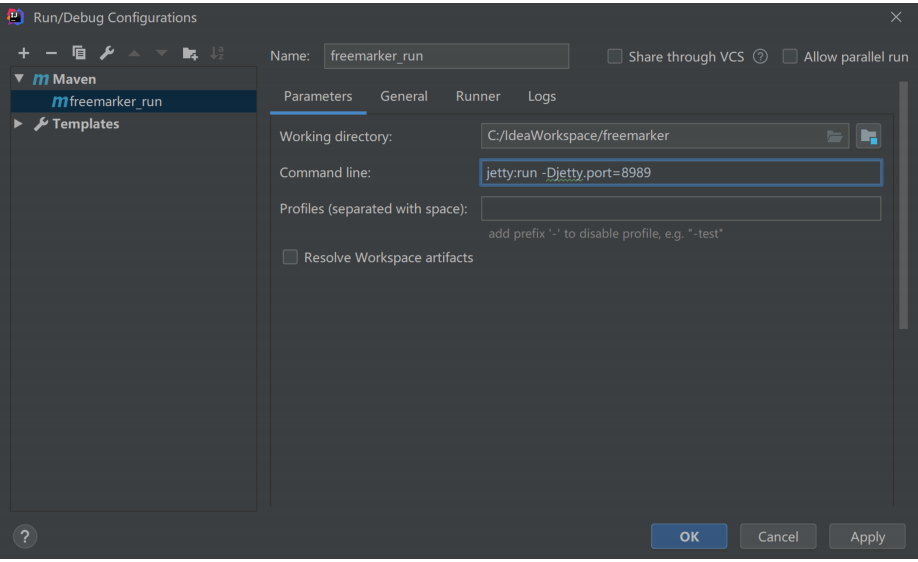Viewport: 918px width, 562px height.
Task: Collapse the Maven tree node
Action: click(x=19, y=78)
